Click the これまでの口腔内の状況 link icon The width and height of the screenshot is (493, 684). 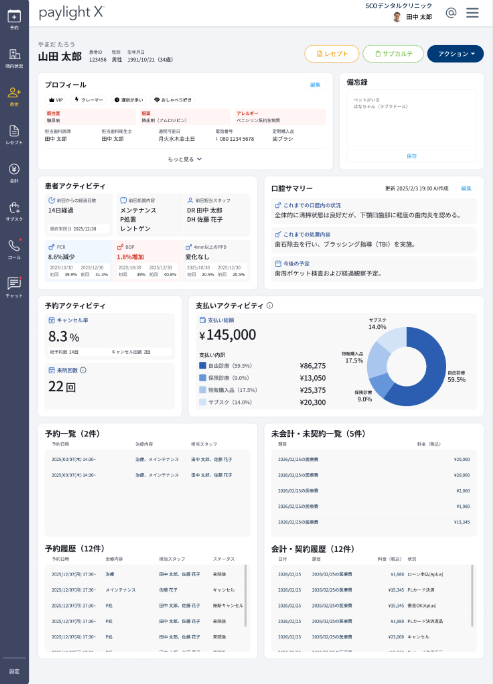tap(278, 205)
